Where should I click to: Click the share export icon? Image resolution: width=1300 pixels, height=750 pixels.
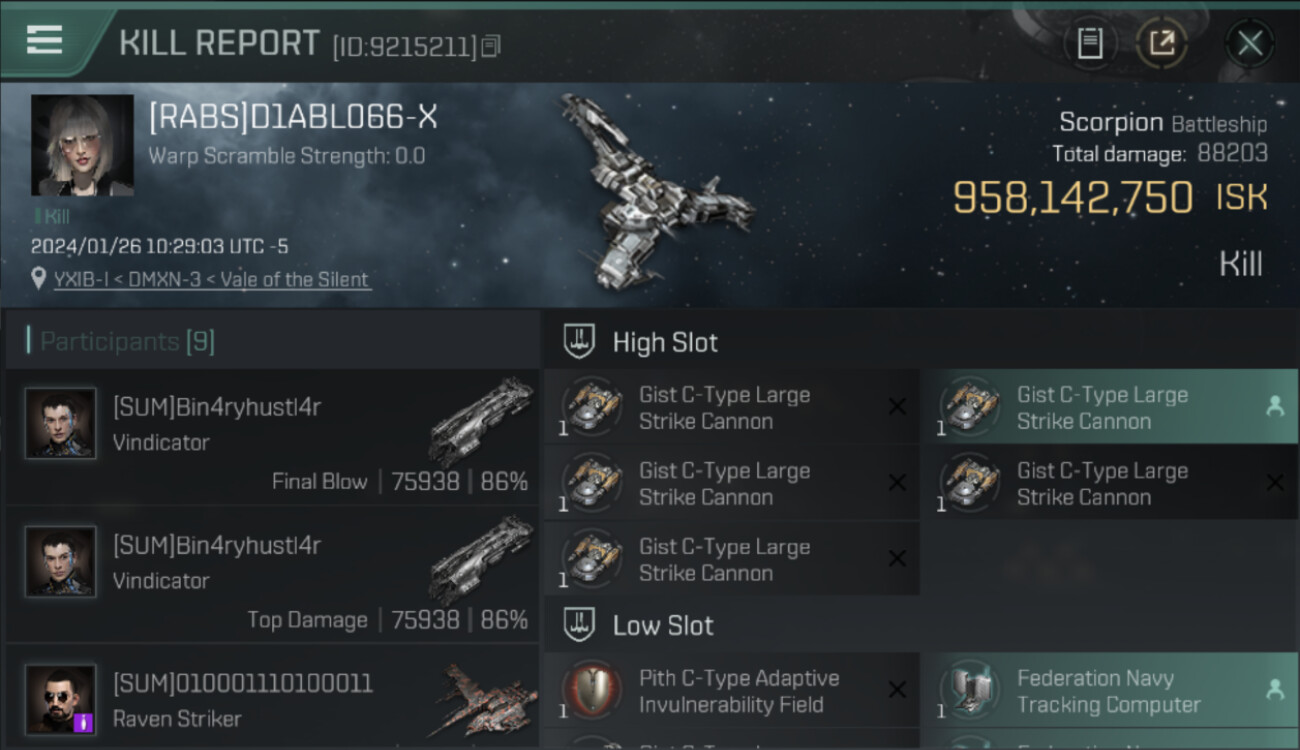(x=1162, y=43)
